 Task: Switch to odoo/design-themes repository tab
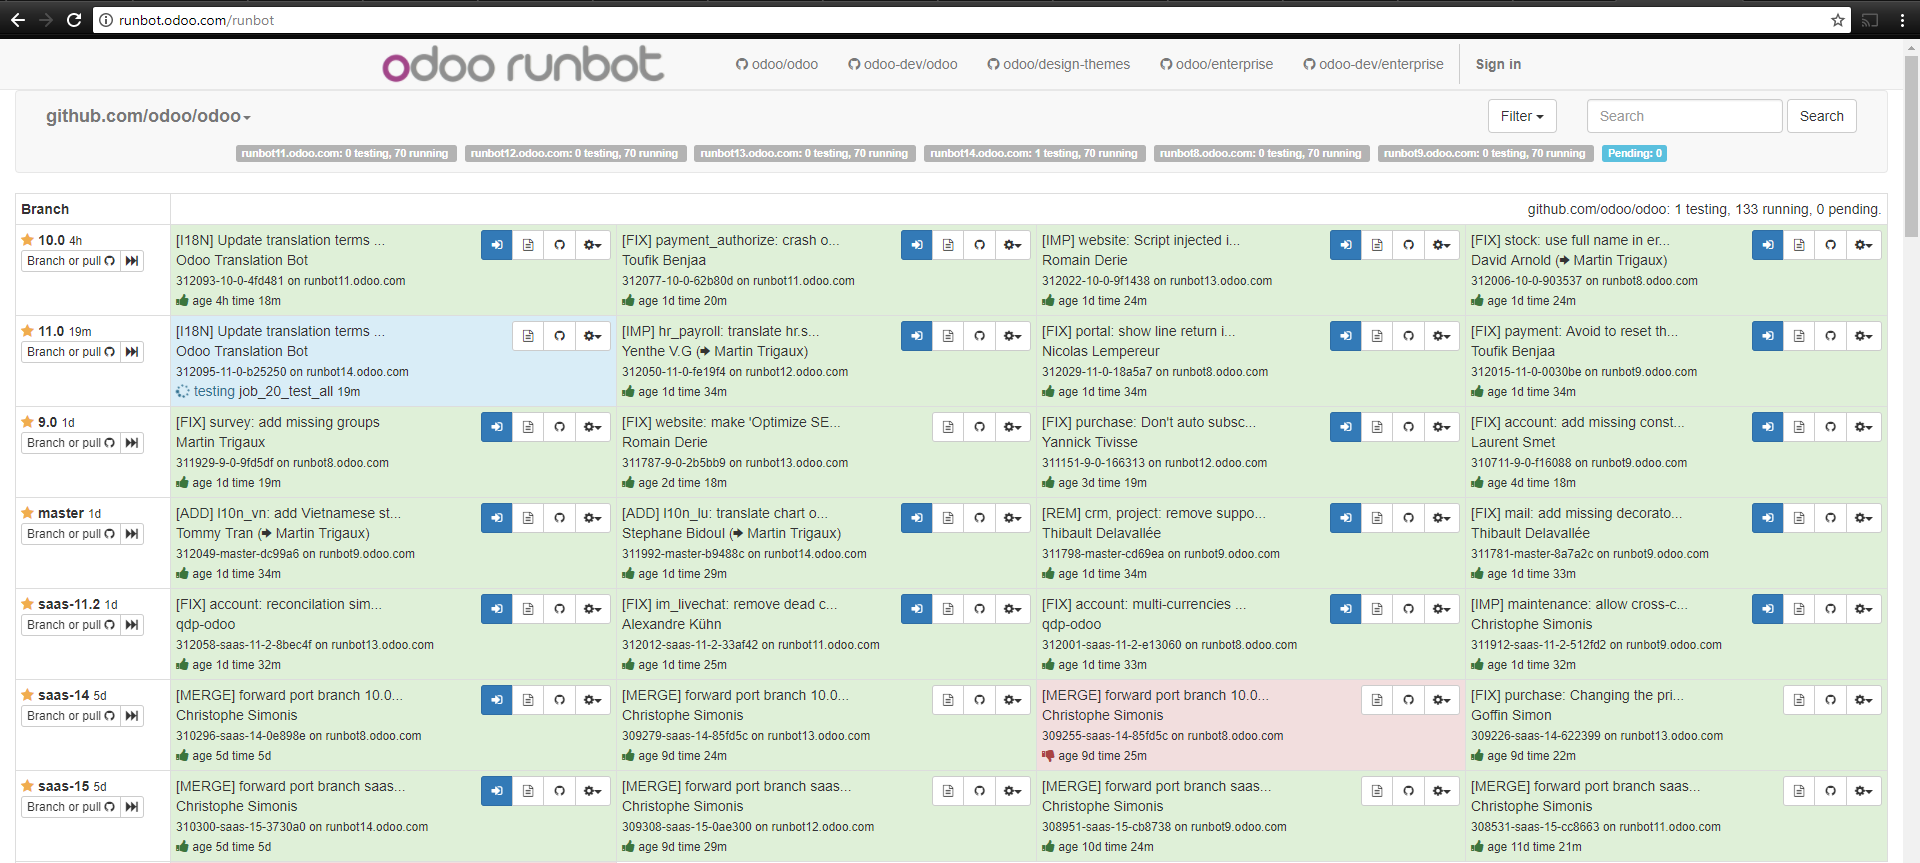(1059, 64)
